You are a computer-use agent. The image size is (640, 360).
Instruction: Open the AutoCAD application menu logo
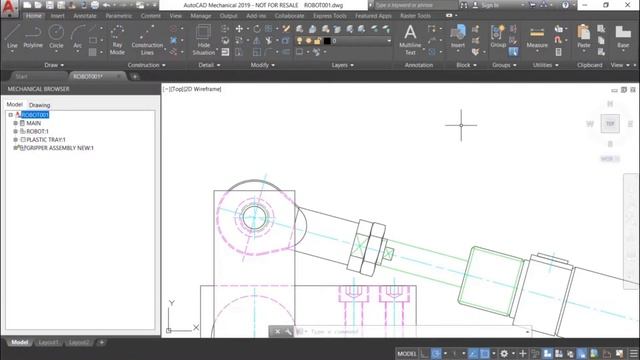[x=9, y=8]
